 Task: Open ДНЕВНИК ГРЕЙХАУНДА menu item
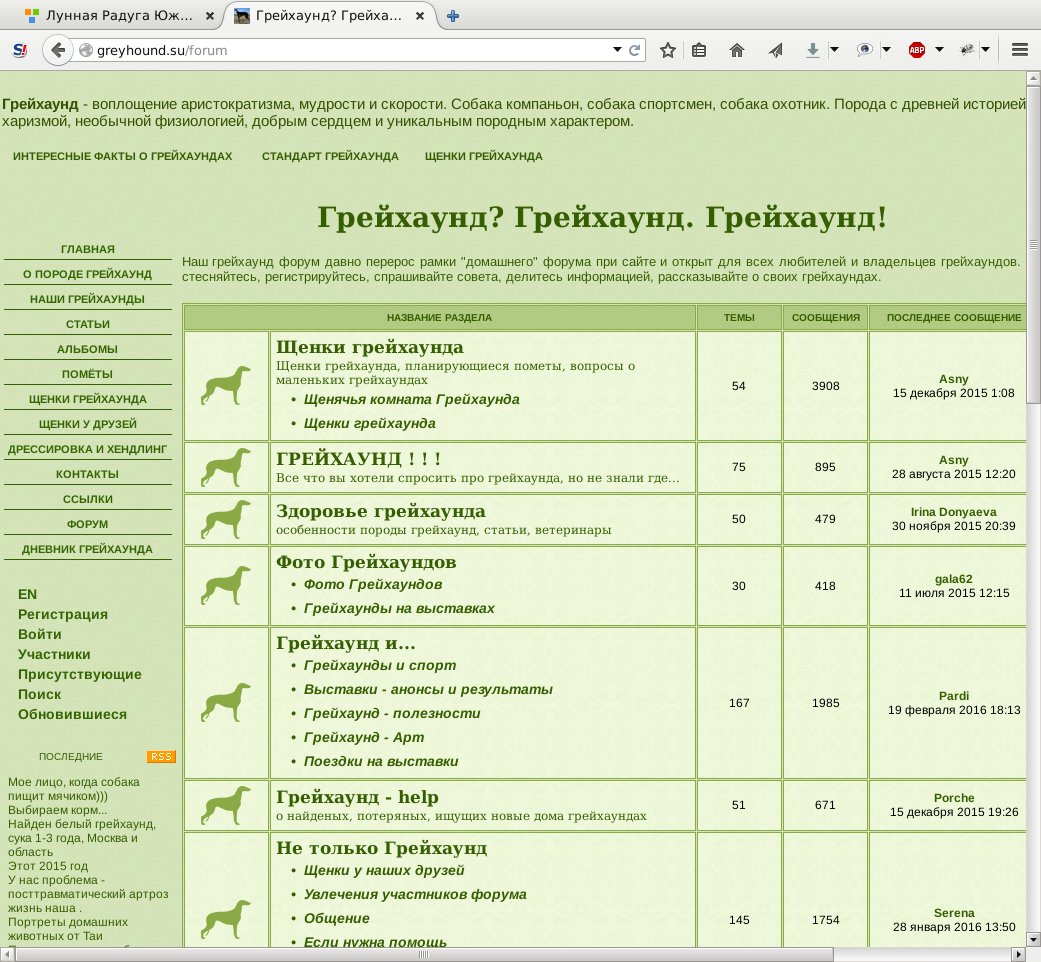point(88,549)
